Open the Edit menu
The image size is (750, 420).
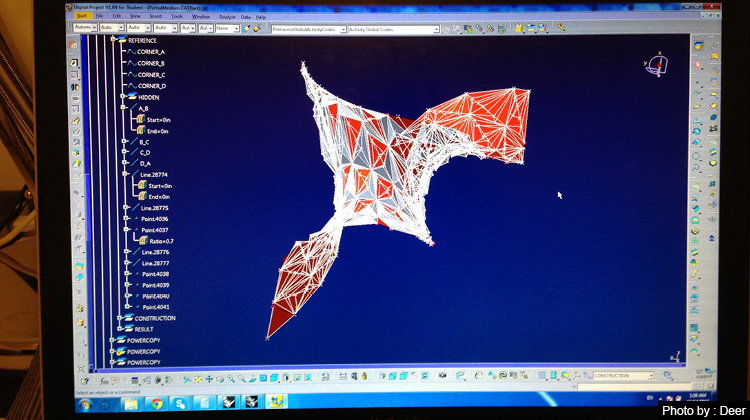point(116,16)
